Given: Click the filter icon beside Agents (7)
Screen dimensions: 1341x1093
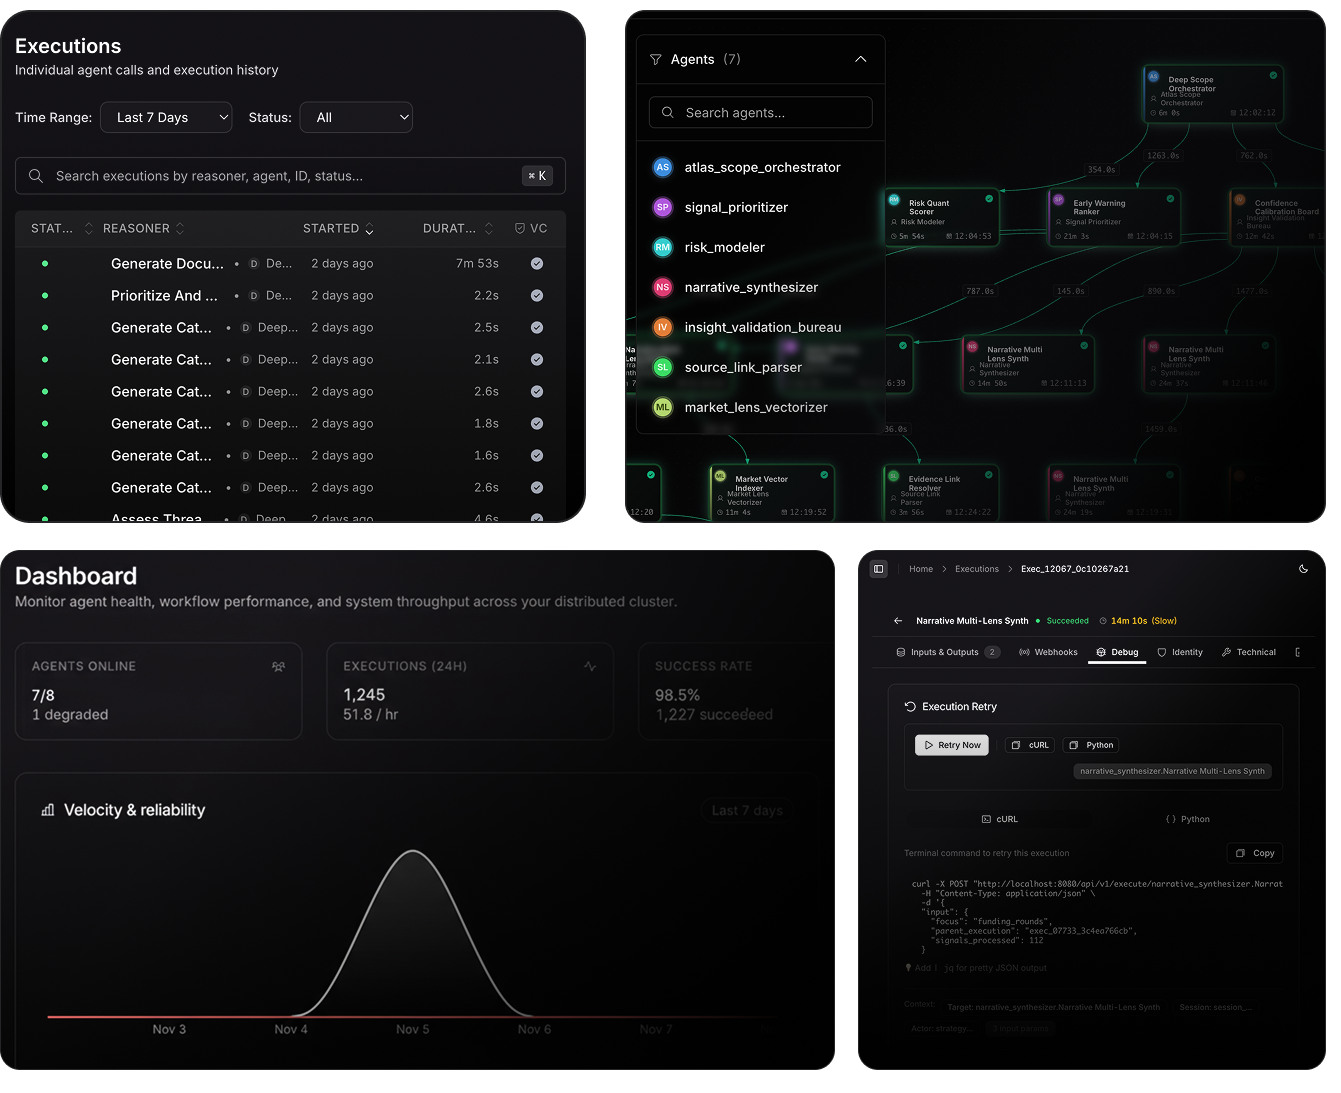Looking at the screenshot, I should (655, 59).
